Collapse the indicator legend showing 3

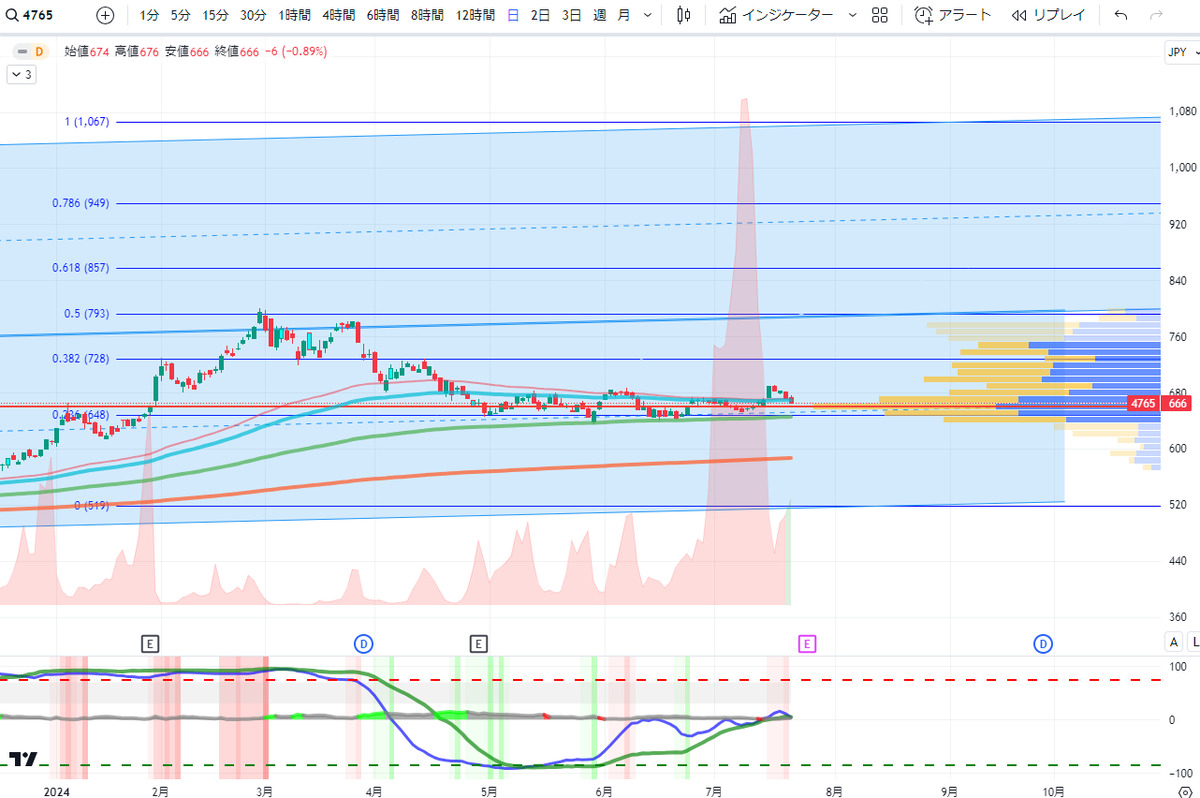[21, 74]
